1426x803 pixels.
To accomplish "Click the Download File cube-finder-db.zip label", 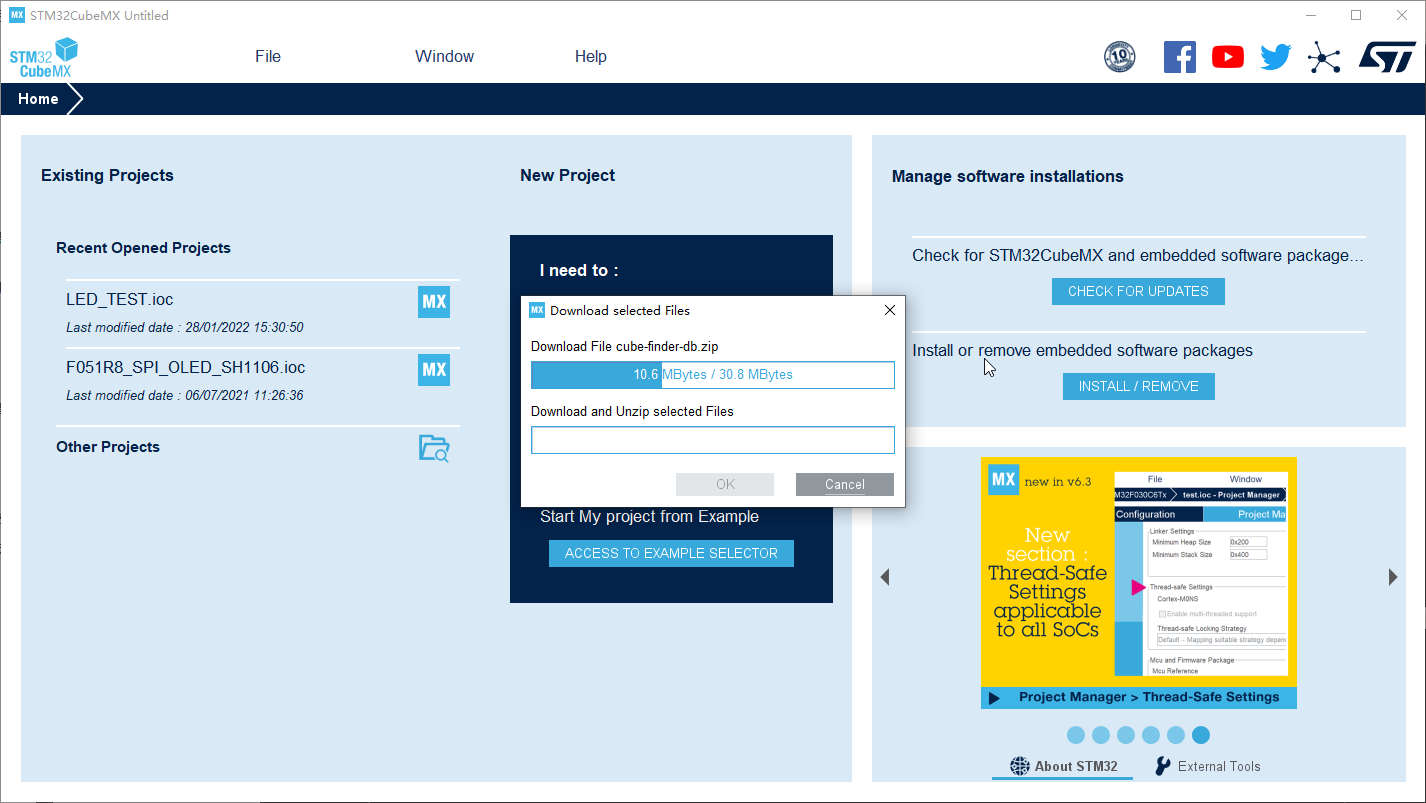I will [625, 346].
